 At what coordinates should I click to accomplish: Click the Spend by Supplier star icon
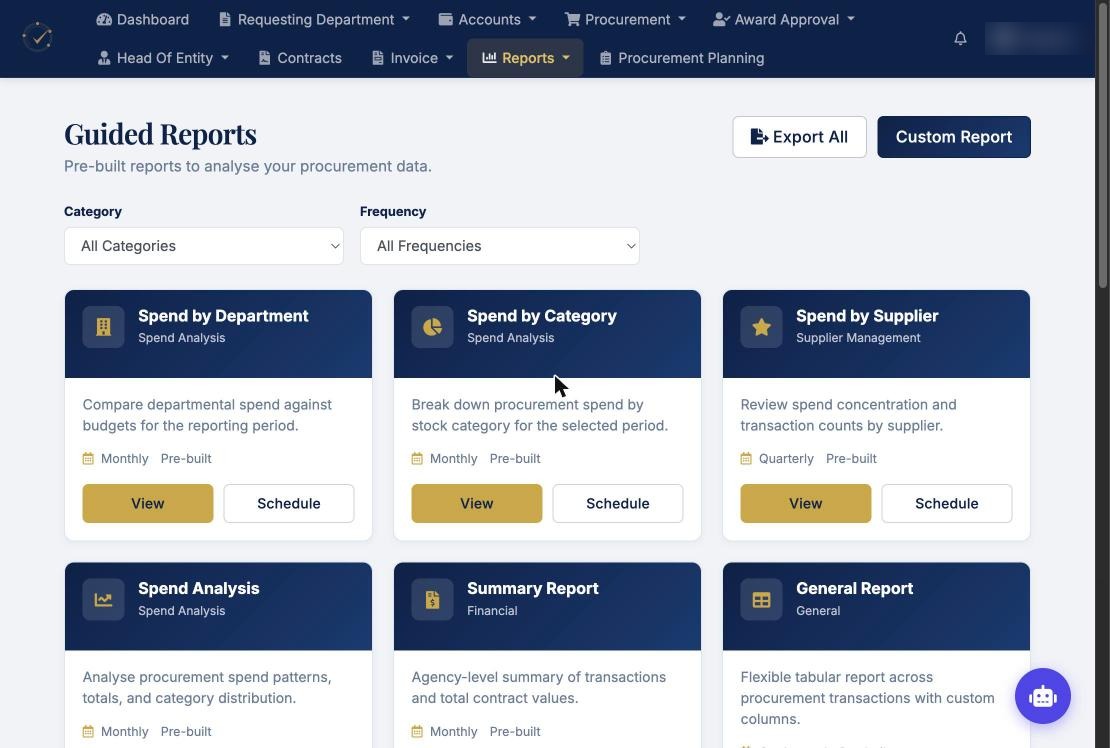pyautogui.click(x=761, y=327)
